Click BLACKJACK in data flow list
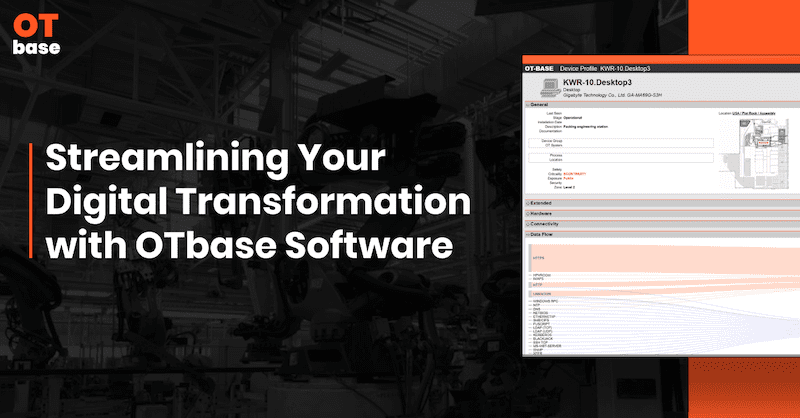The width and height of the screenshot is (800, 418). pos(543,338)
